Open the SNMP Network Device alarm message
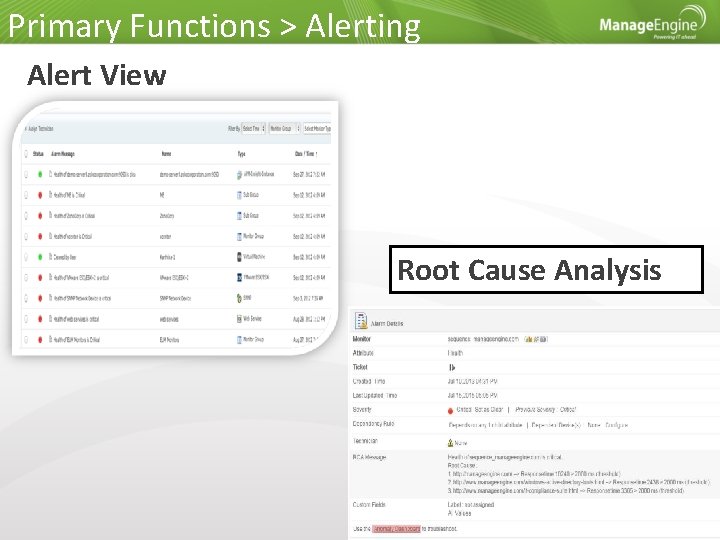 click(x=82, y=298)
